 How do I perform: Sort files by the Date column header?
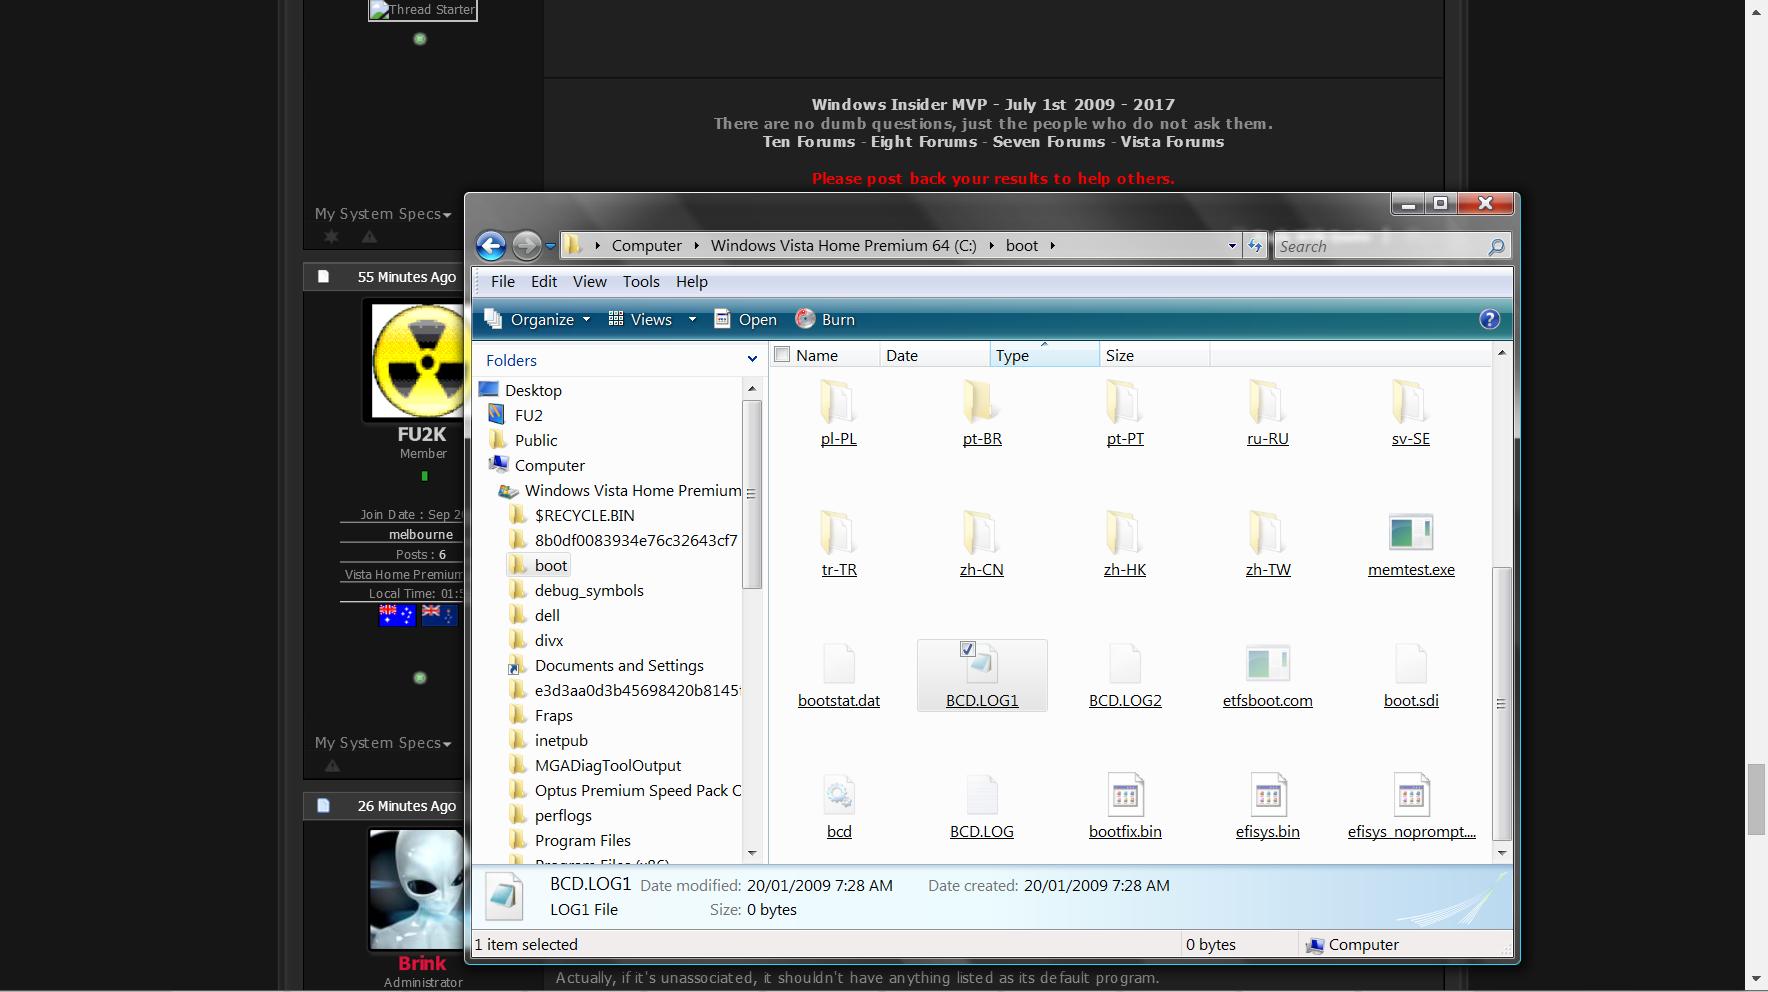coord(934,355)
